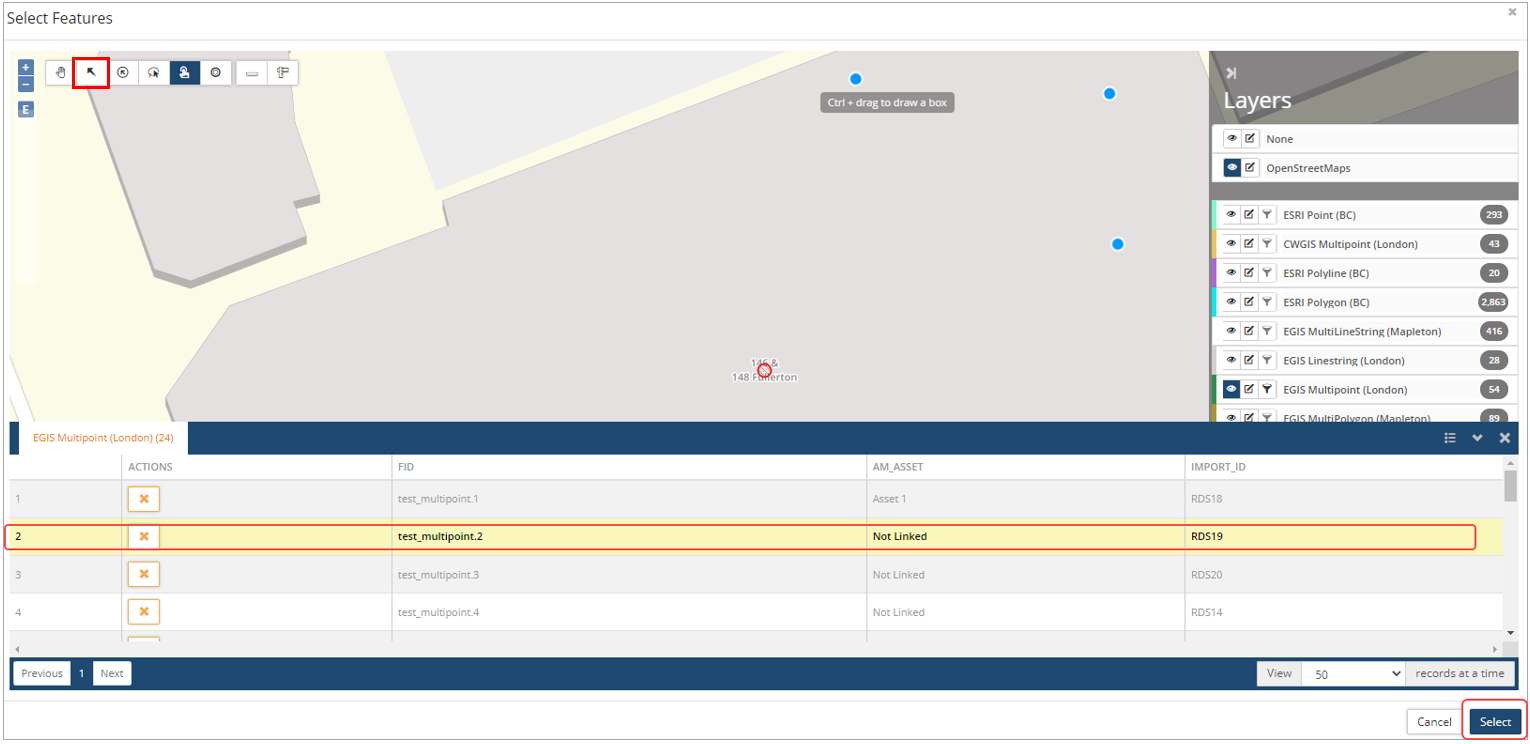Filter the ESRI Point (BC) layer
Image resolution: width=1530 pixels, height=744 pixels.
coord(1267,215)
